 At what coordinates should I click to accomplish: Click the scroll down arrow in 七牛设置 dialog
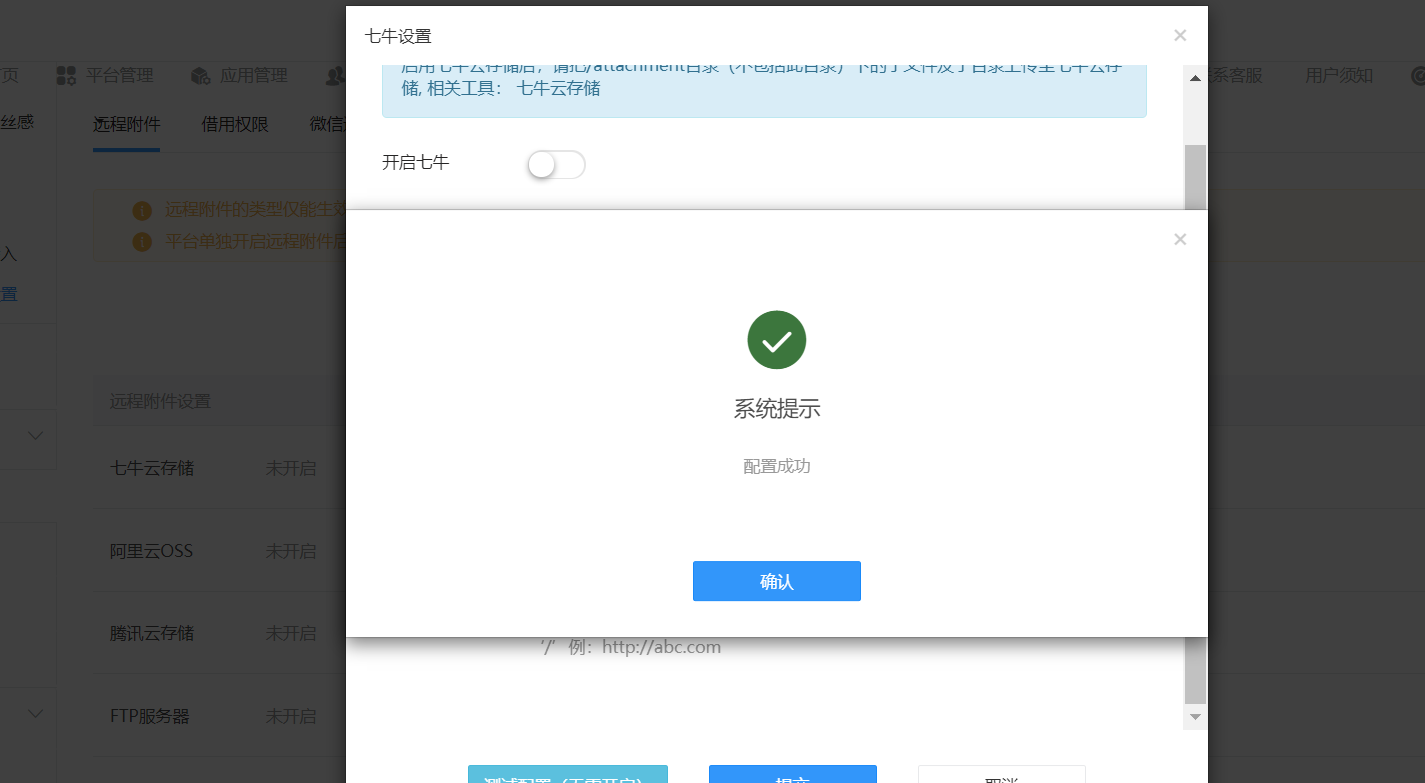(x=1195, y=717)
